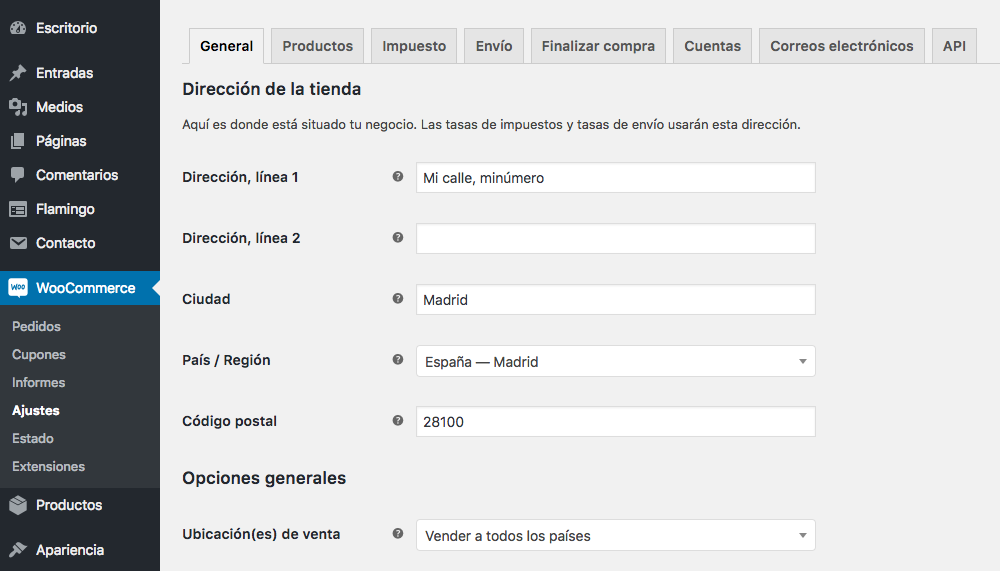Click the Entradas pin icon
Screen dimensions: 1000x571
[18, 73]
